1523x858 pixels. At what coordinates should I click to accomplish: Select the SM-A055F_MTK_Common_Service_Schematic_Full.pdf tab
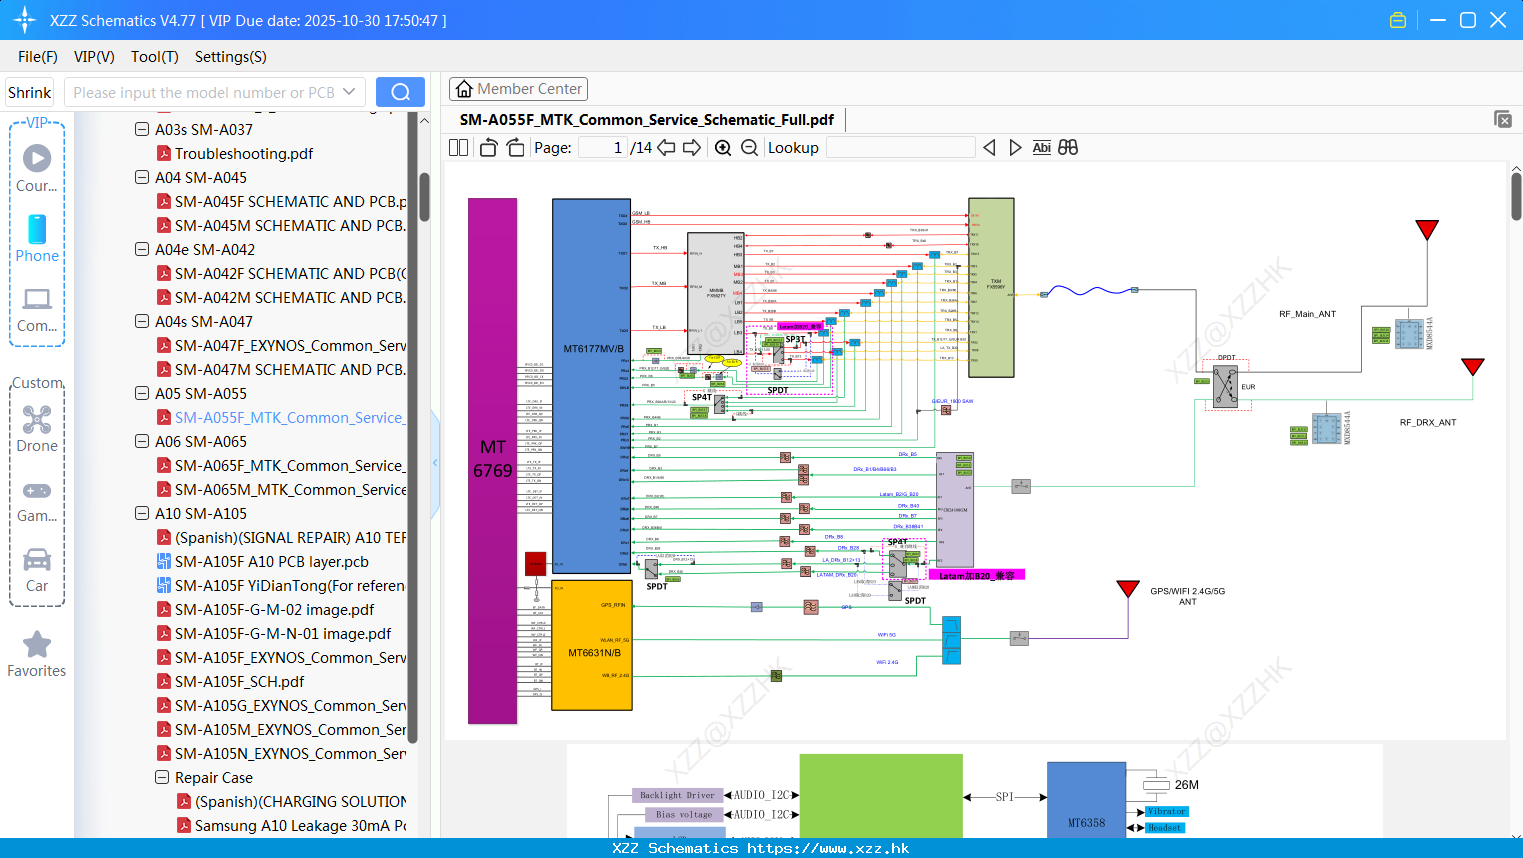click(647, 120)
